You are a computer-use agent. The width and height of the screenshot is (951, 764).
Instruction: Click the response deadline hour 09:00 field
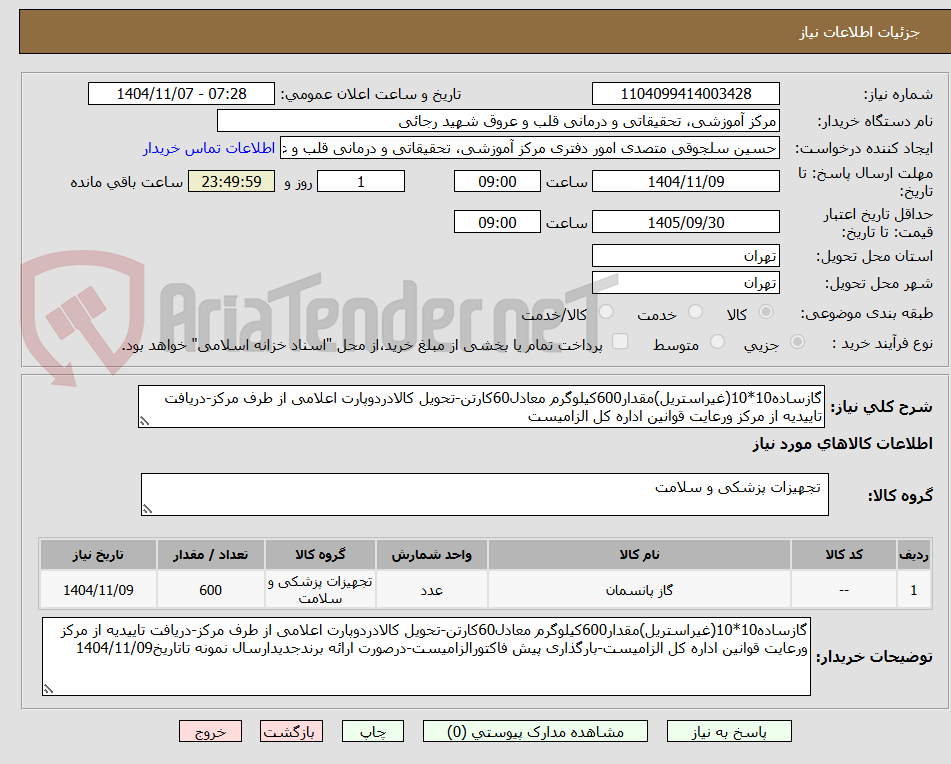point(497,181)
